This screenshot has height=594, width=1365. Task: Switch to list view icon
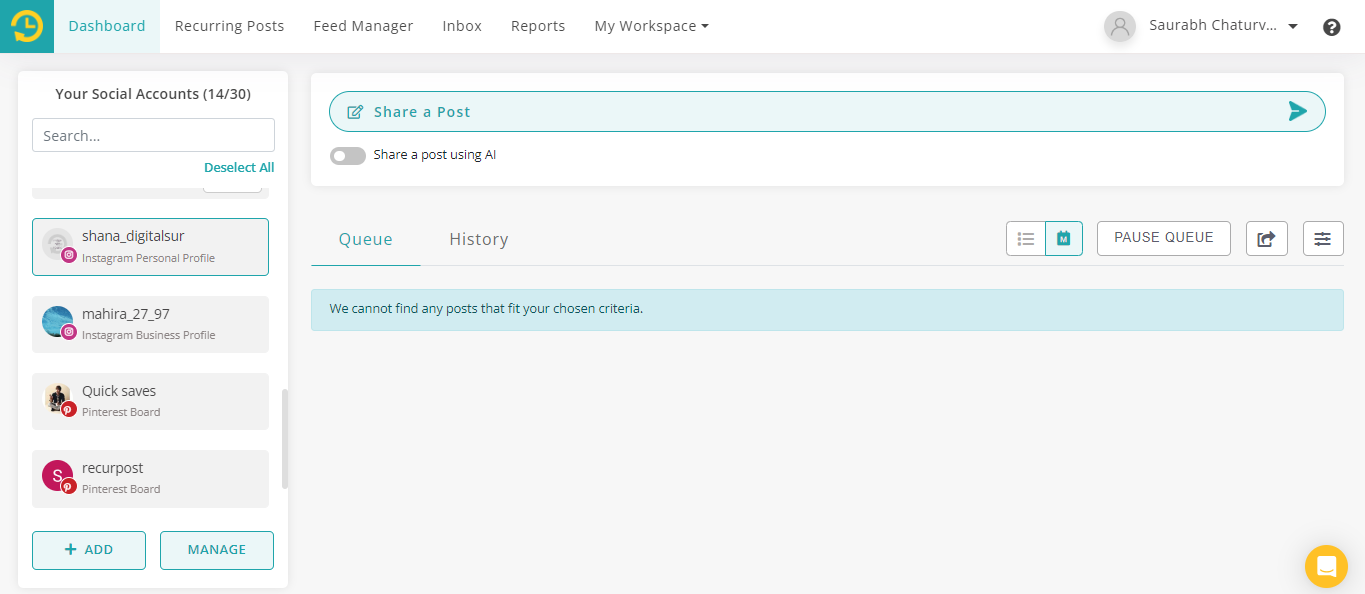coord(1025,238)
